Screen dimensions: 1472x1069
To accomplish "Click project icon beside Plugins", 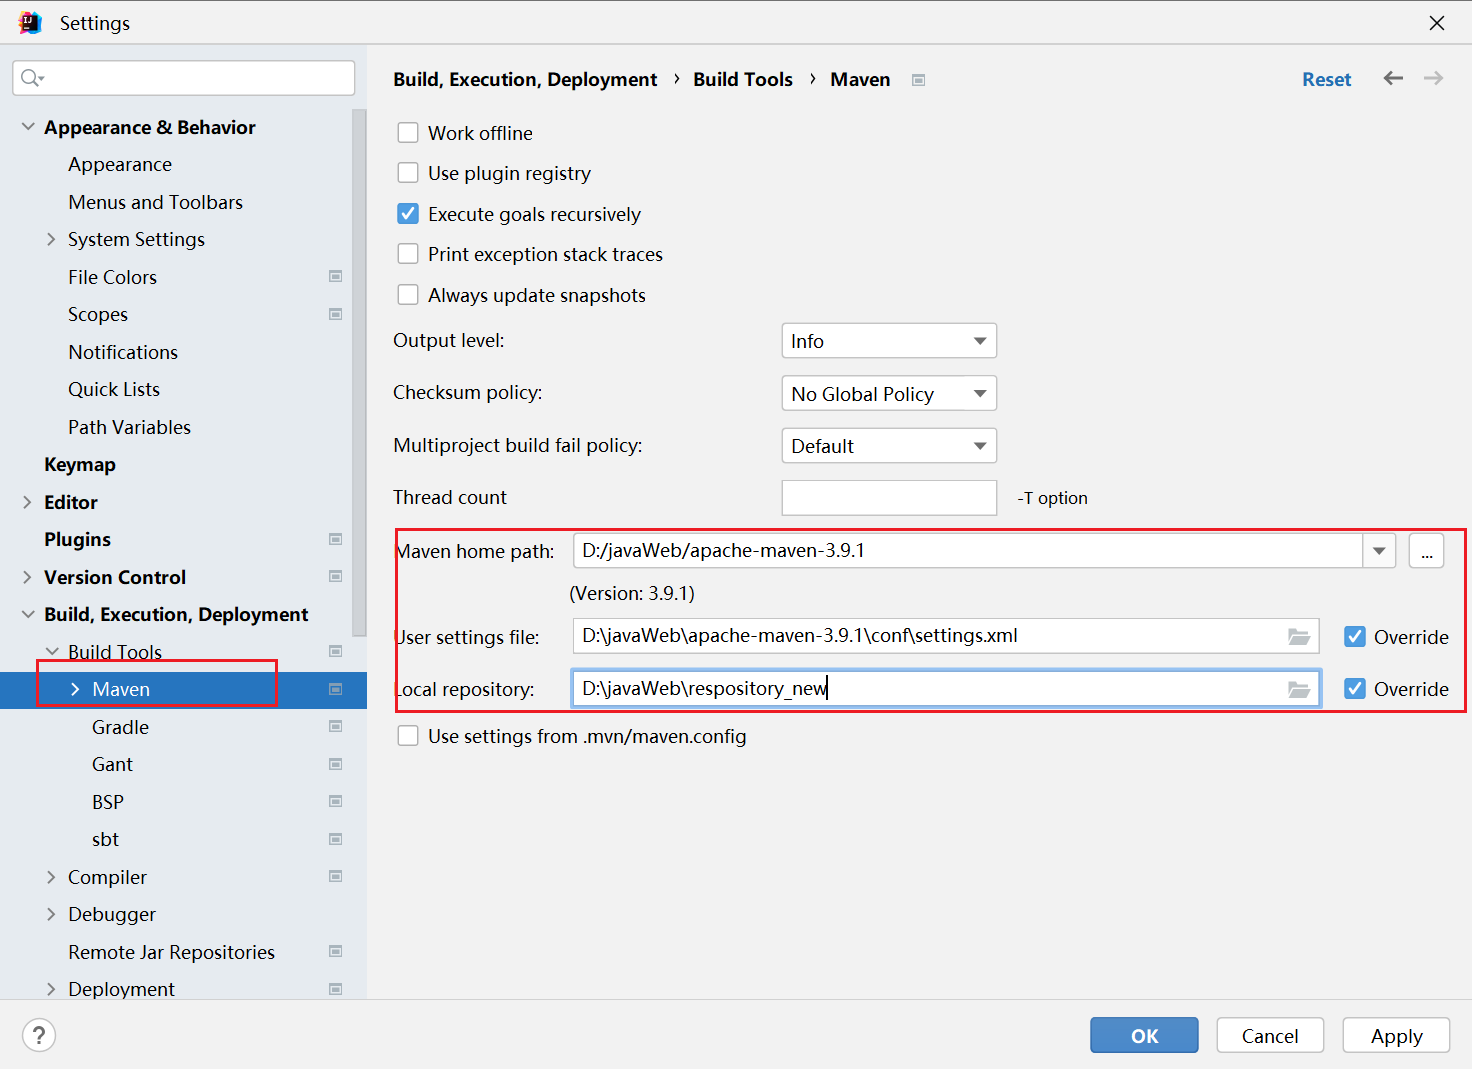I will click(335, 539).
